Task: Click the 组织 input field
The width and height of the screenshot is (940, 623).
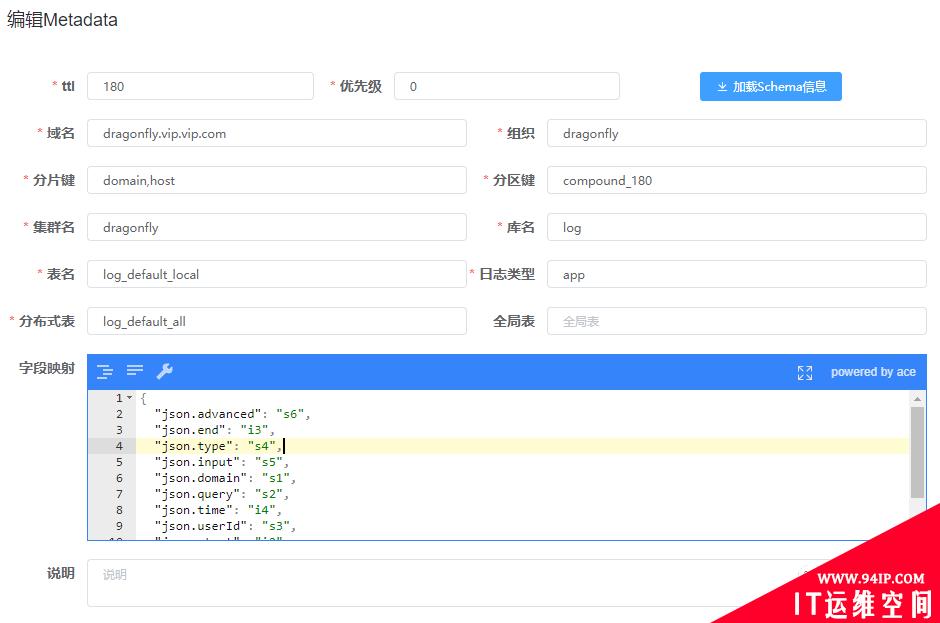Action: pos(737,133)
